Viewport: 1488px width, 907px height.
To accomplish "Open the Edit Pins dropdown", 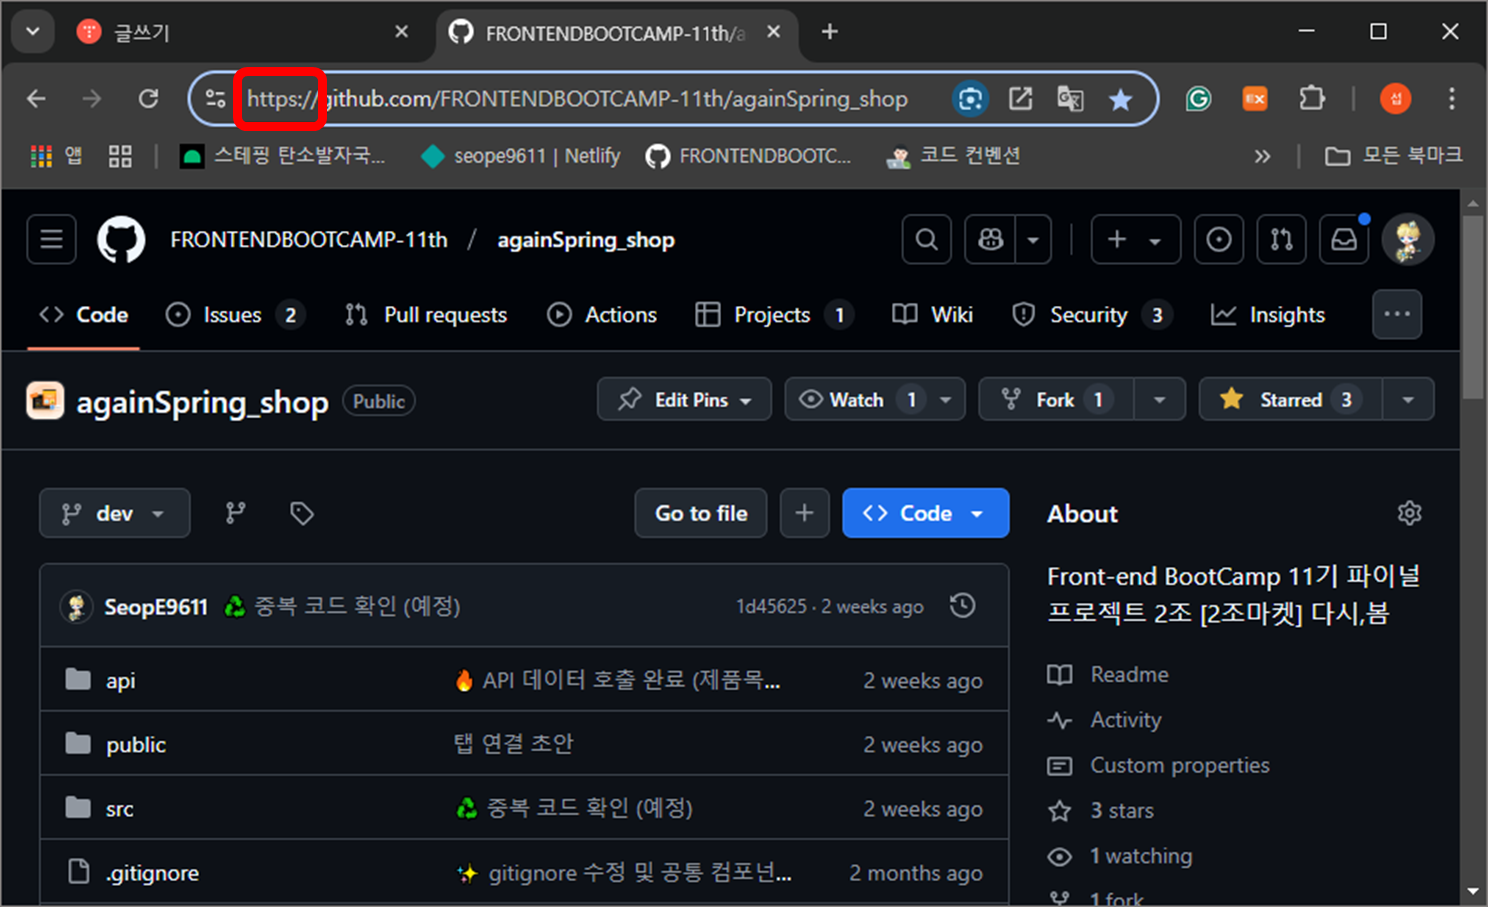I will pyautogui.click(x=684, y=400).
